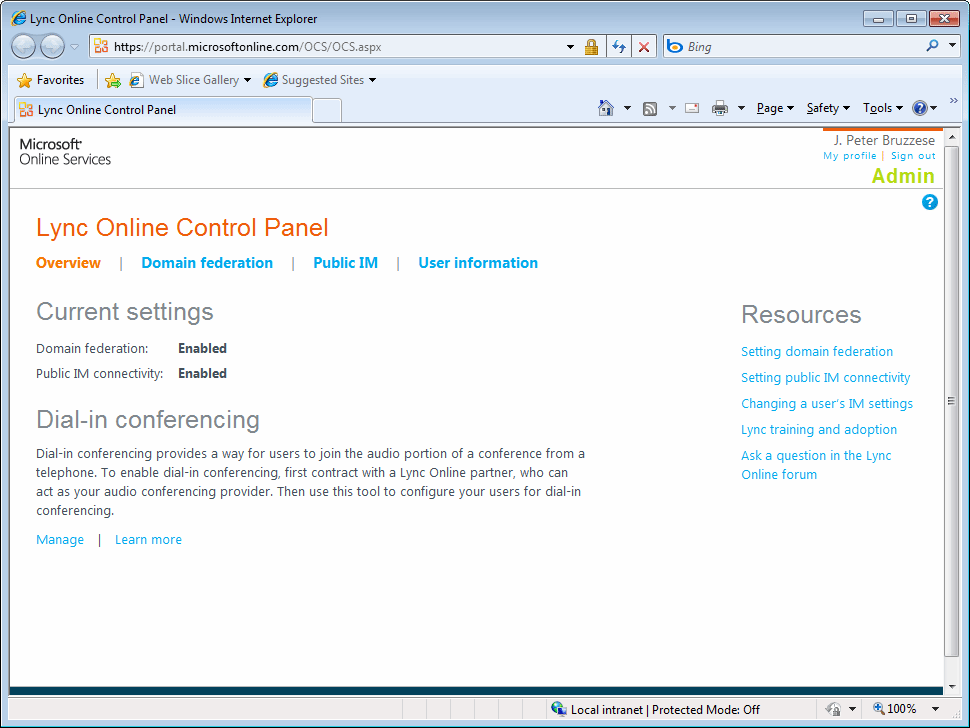Expand the RSS feeds dropdown arrow

pyautogui.click(x=672, y=108)
